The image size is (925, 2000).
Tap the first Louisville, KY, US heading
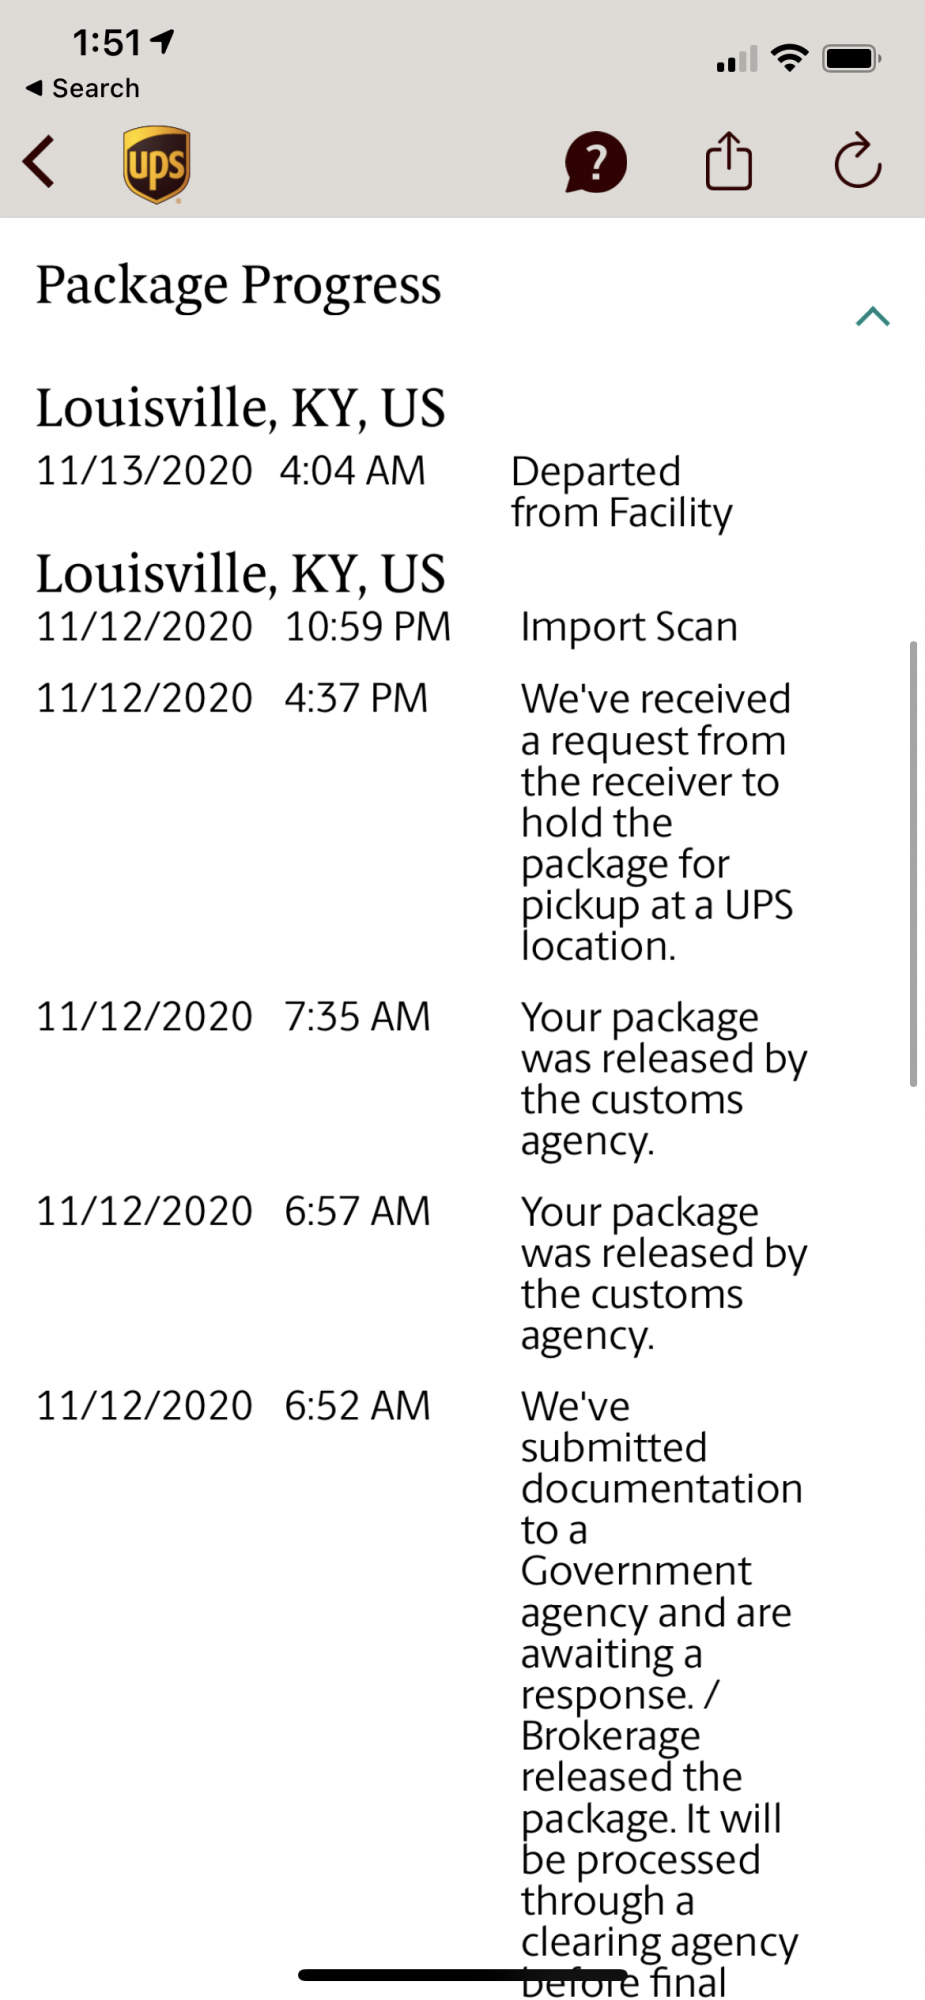tap(241, 408)
